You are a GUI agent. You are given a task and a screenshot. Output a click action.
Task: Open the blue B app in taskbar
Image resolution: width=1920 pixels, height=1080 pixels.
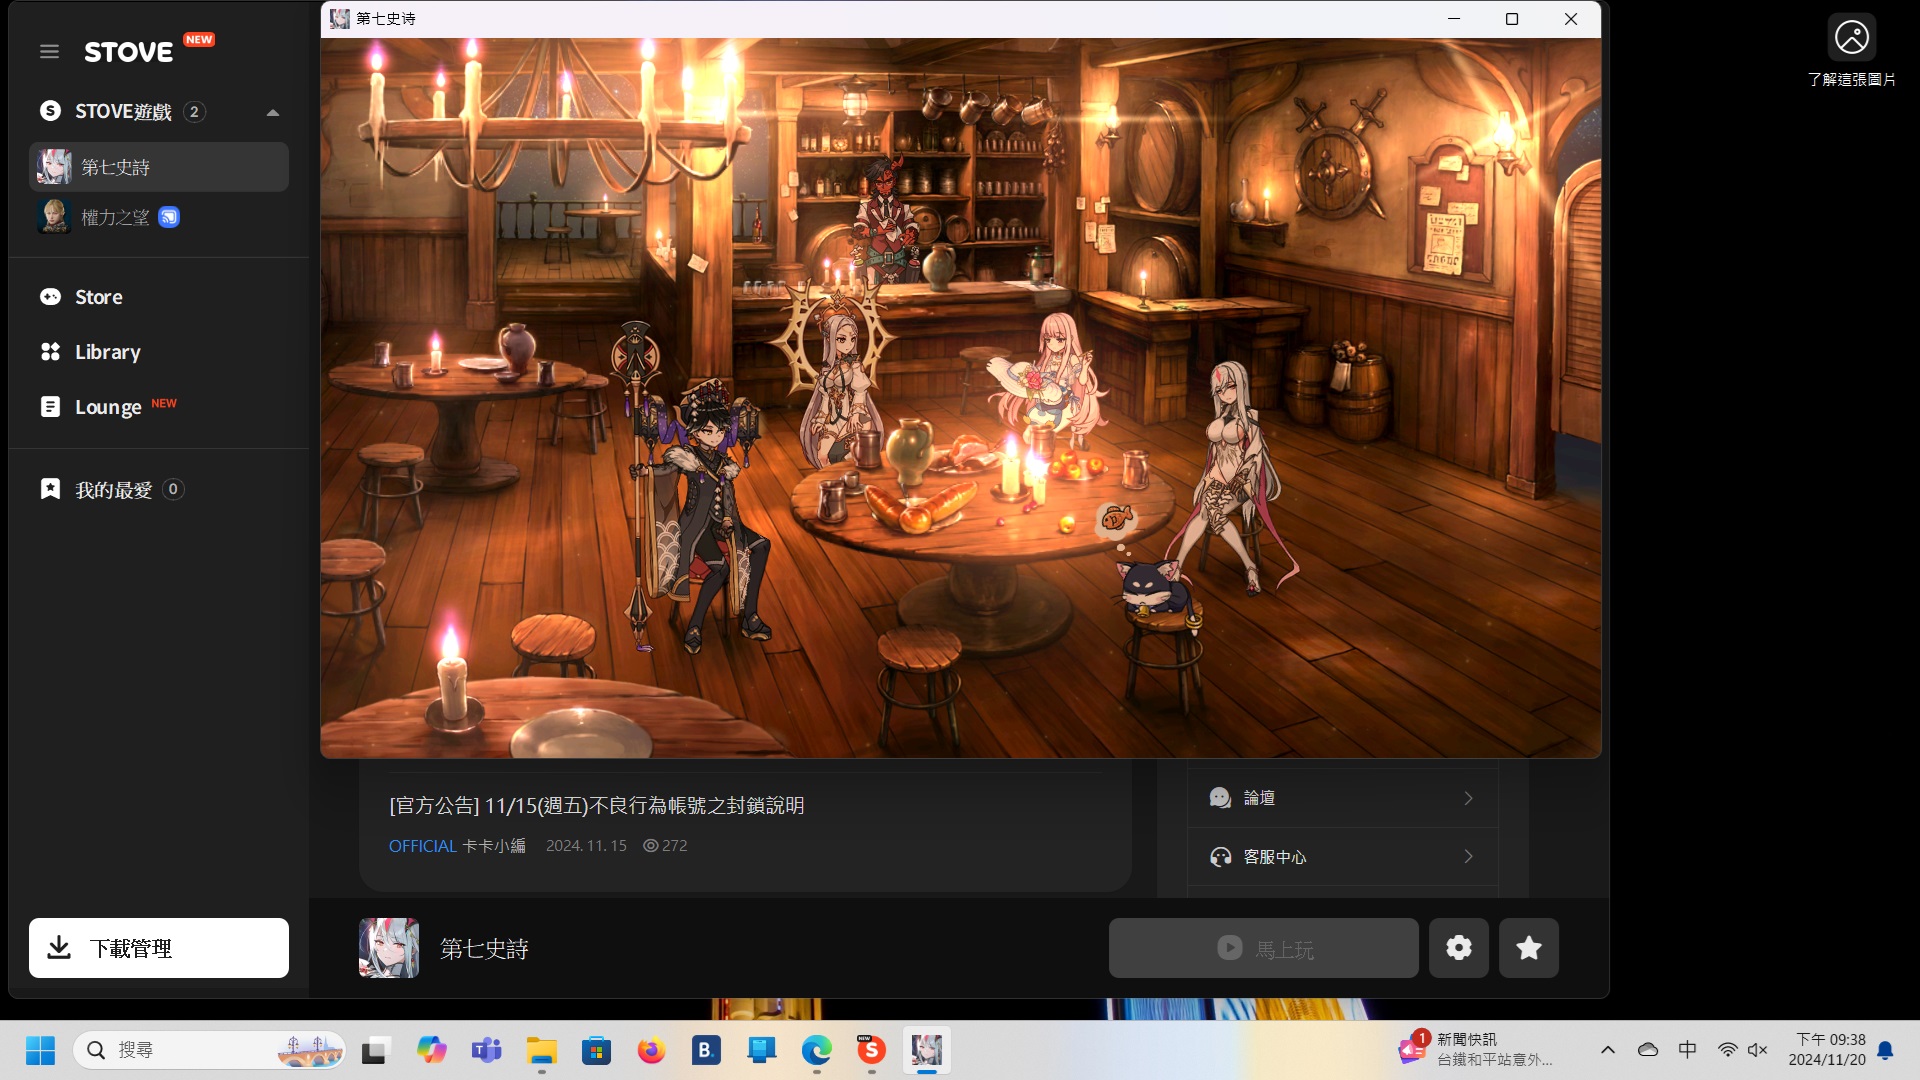point(706,1050)
